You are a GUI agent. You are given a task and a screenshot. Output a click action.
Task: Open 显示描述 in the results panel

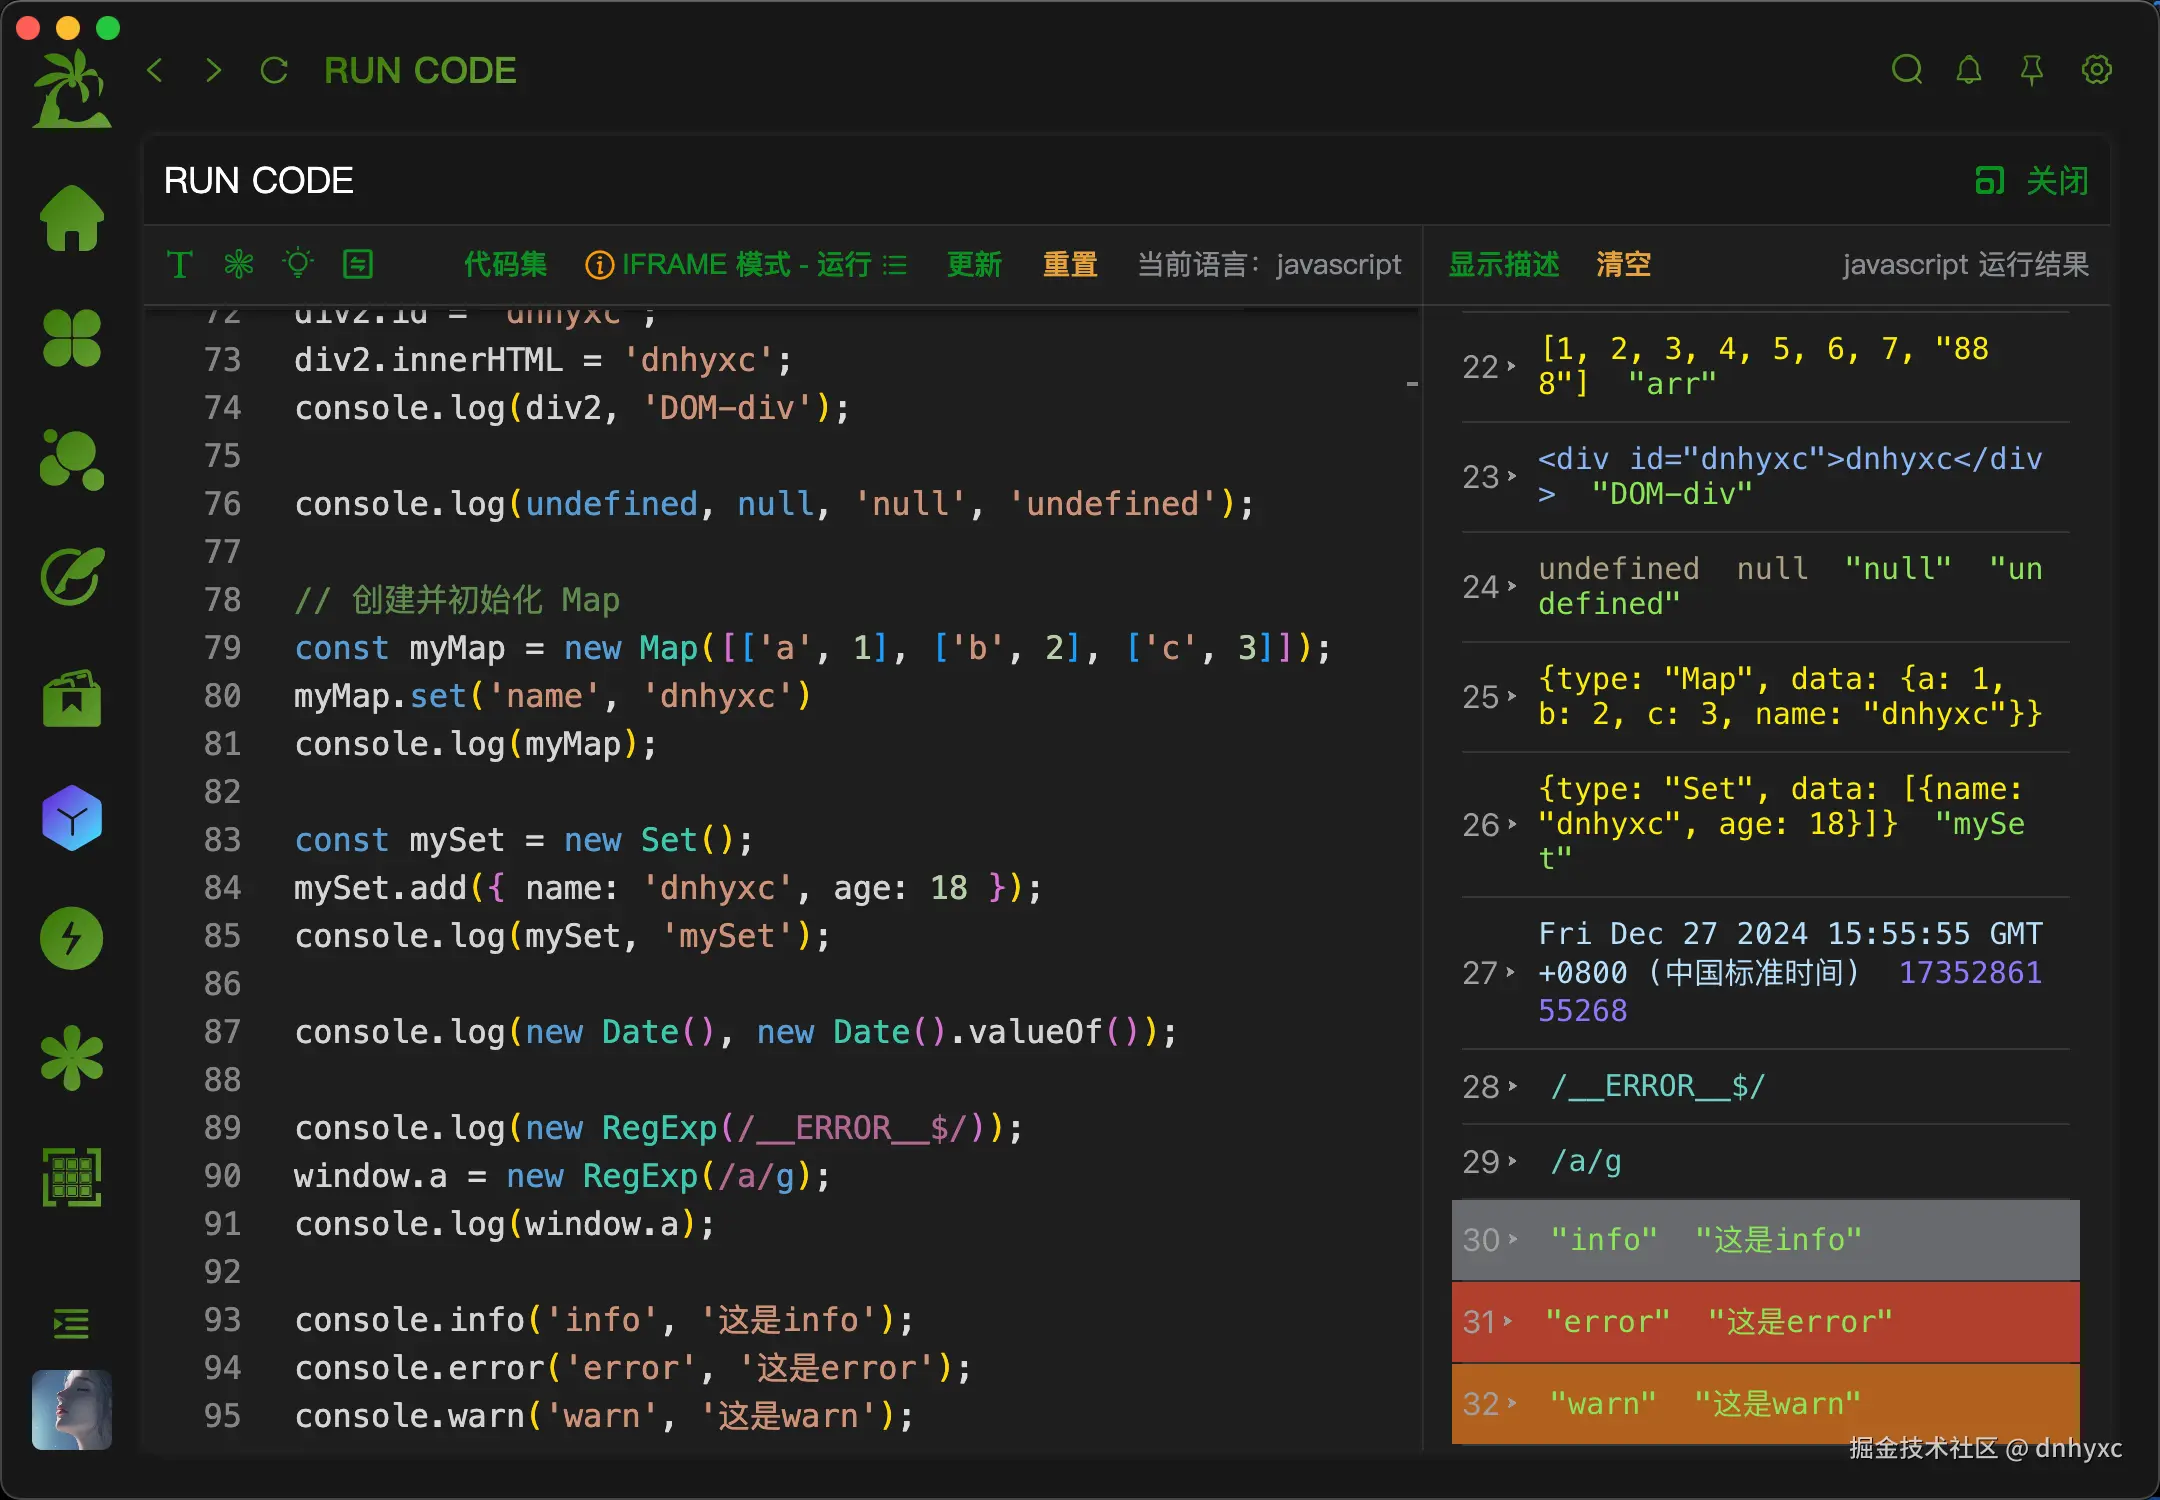pyautogui.click(x=1504, y=264)
